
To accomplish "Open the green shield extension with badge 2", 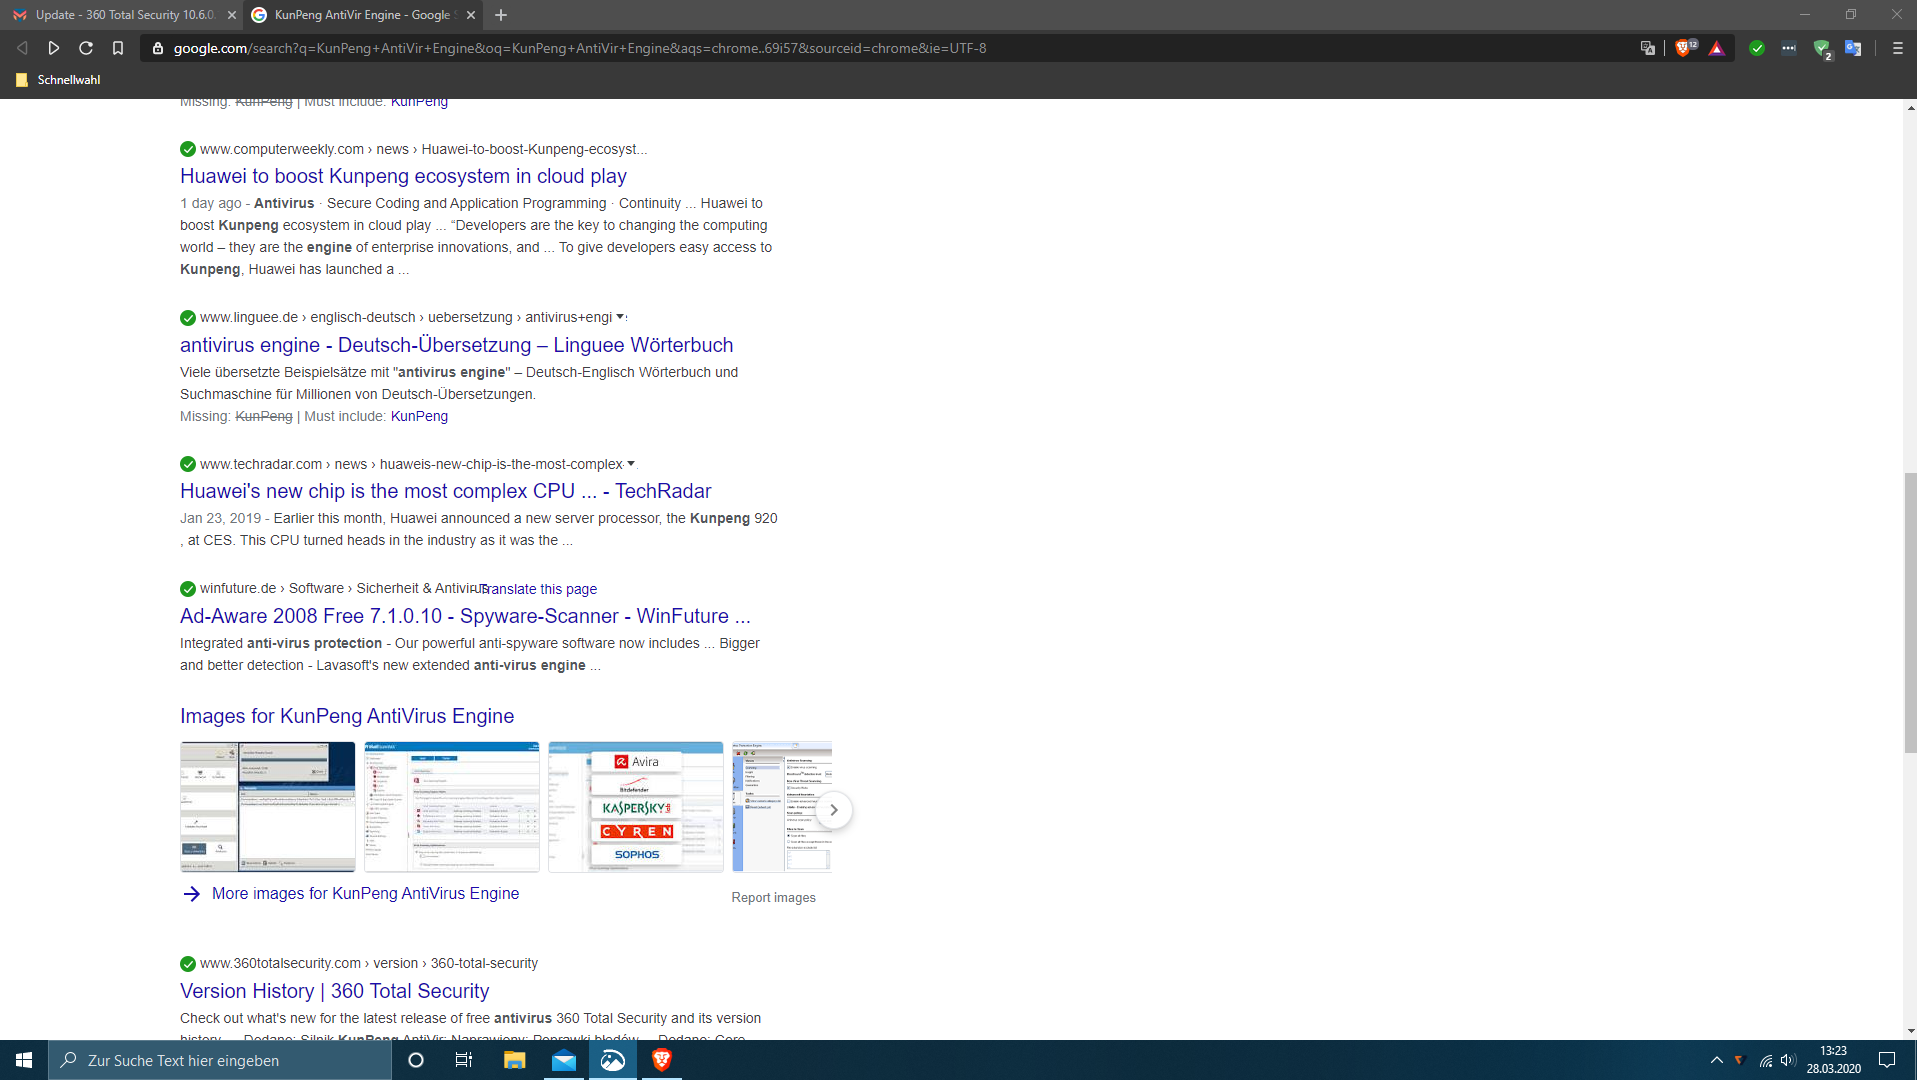I will (1822, 49).
